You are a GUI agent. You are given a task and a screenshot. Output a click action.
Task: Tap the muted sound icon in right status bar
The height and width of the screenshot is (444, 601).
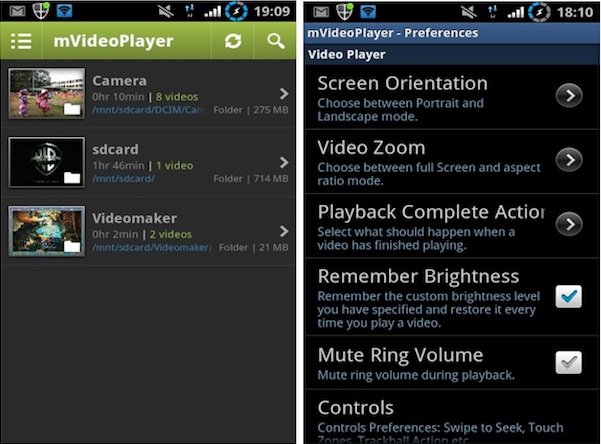point(469,12)
